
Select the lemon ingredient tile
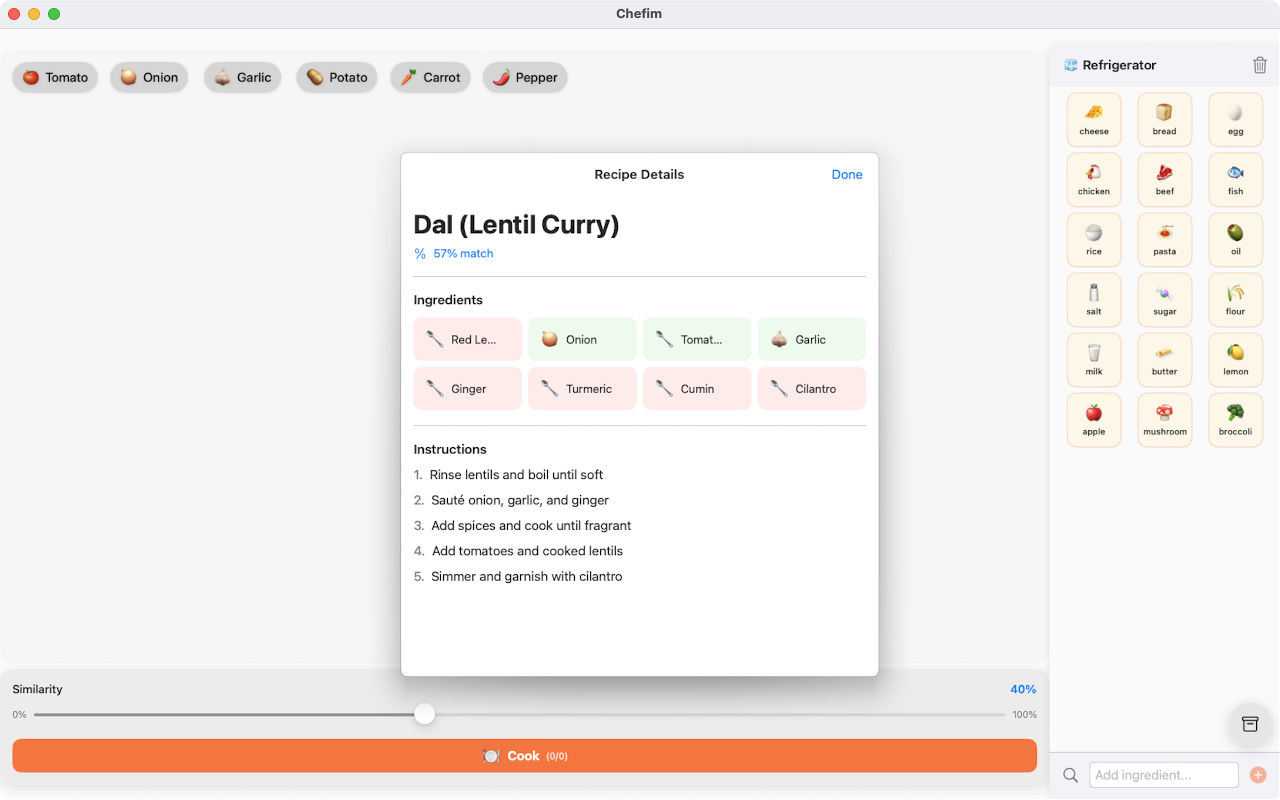tap(1235, 360)
